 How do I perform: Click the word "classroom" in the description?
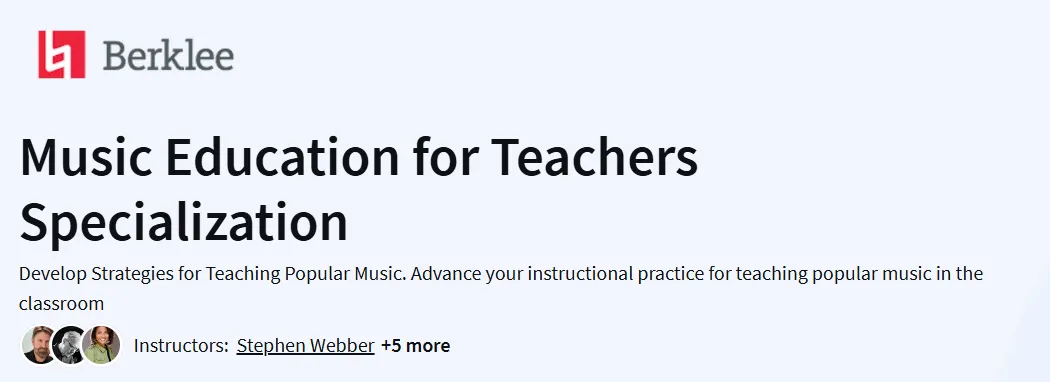[62, 304]
